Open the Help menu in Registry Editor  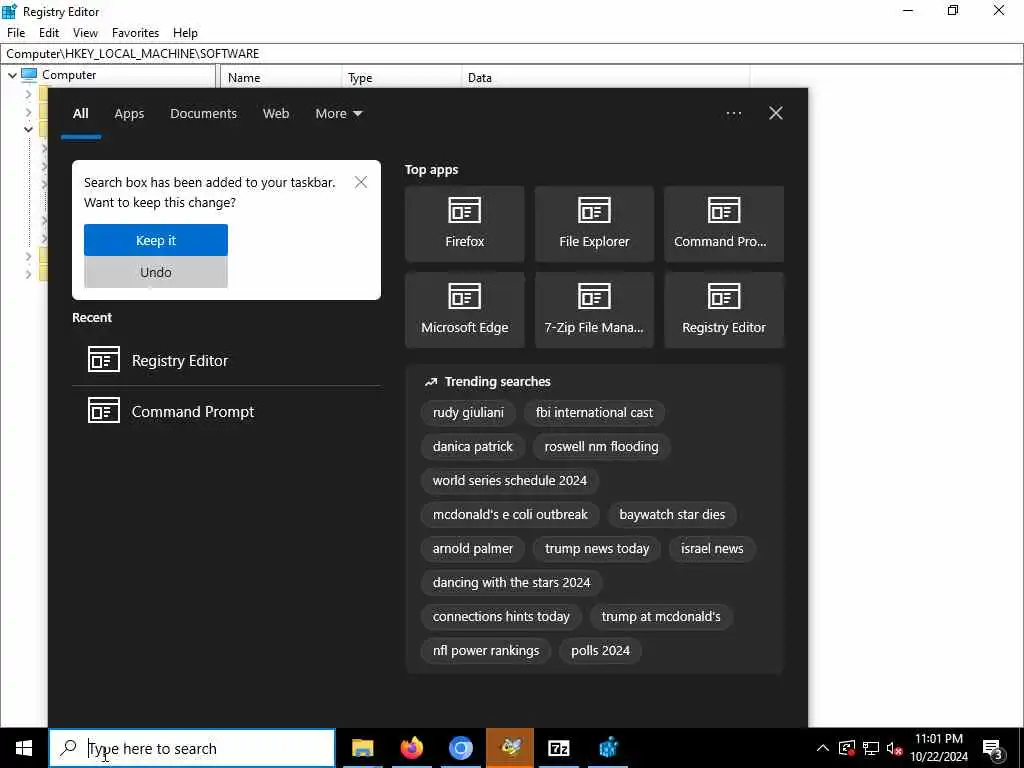[x=185, y=33]
